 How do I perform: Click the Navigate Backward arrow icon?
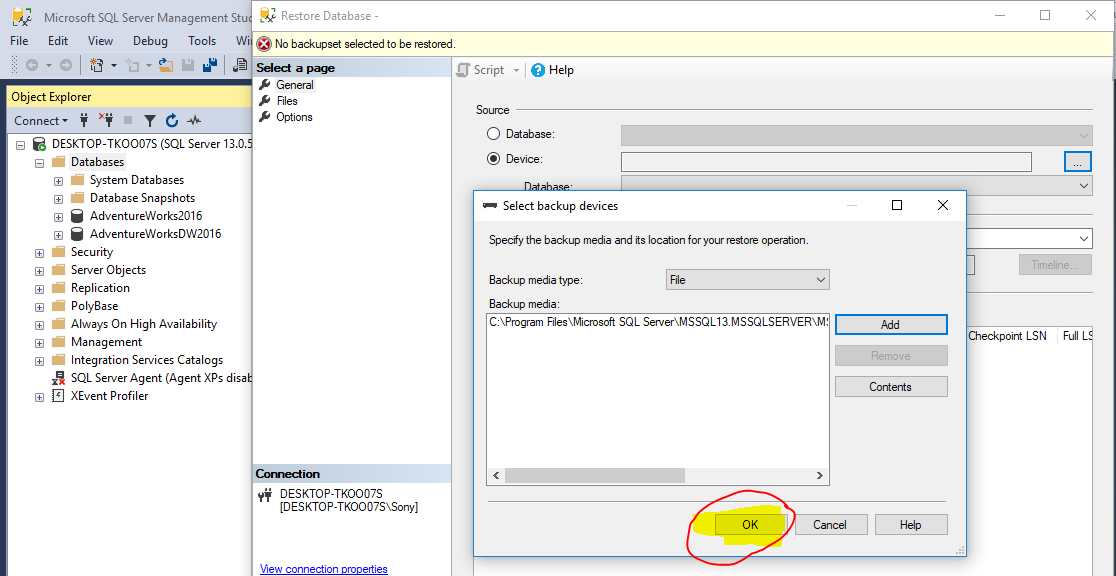click(x=32, y=66)
